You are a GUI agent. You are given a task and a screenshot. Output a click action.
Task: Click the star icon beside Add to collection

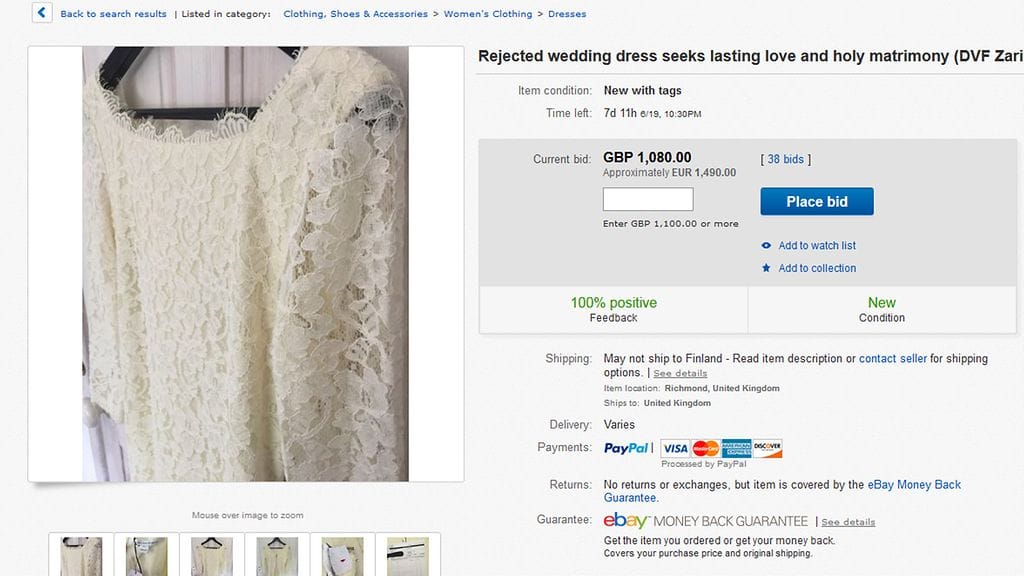tap(766, 268)
